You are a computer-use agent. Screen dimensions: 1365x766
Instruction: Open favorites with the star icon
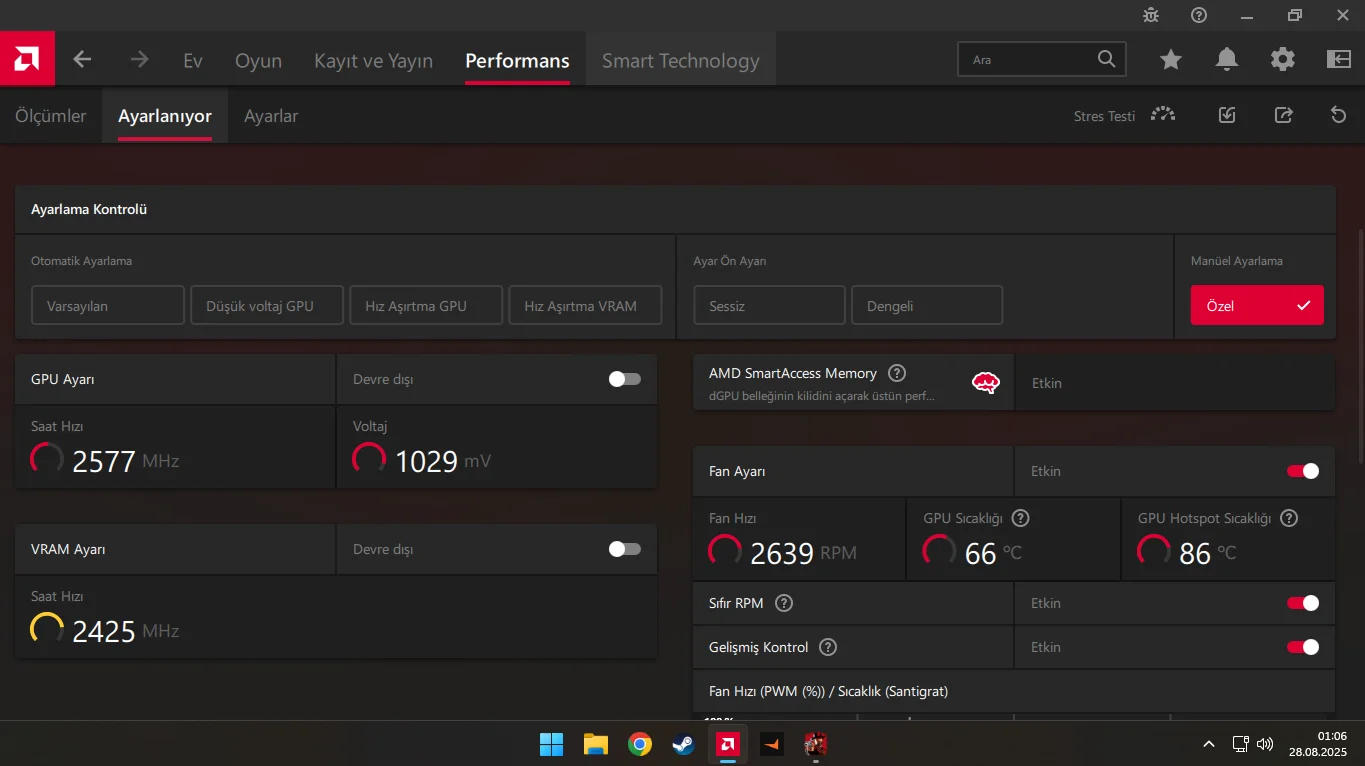click(x=1171, y=60)
